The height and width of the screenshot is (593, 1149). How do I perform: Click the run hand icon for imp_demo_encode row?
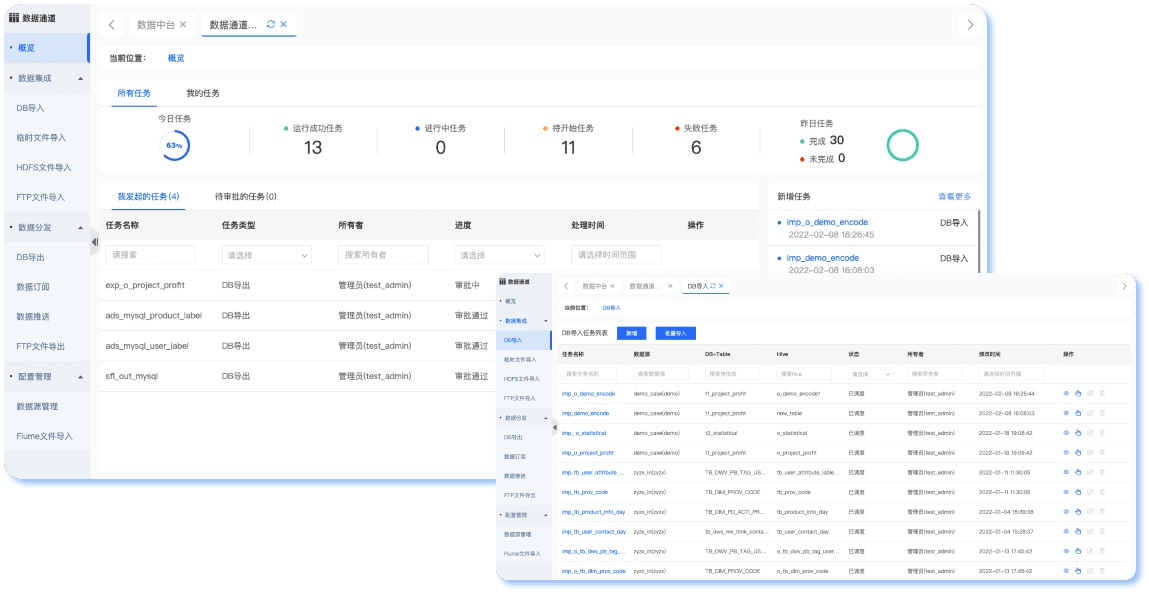(1078, 413)
